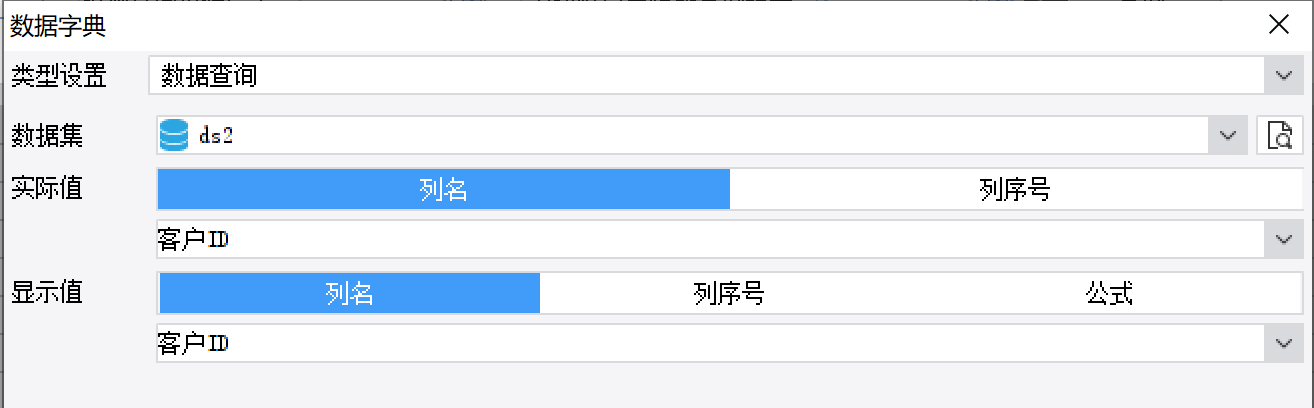The height and width of the screenshot is (408, 1314).
Task: Click the 数据集 label
Action: tap(46, 134)
